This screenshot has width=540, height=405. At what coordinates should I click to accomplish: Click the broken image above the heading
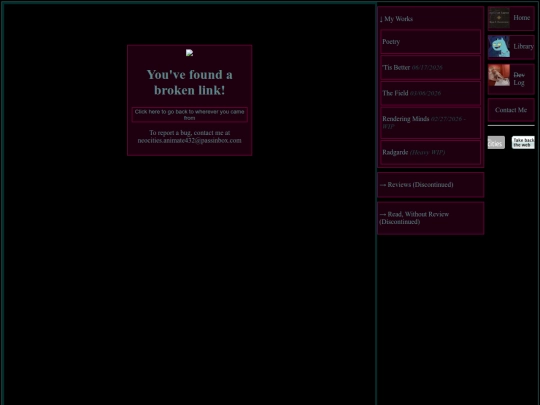pyautogui.click(x=189, y=53)
